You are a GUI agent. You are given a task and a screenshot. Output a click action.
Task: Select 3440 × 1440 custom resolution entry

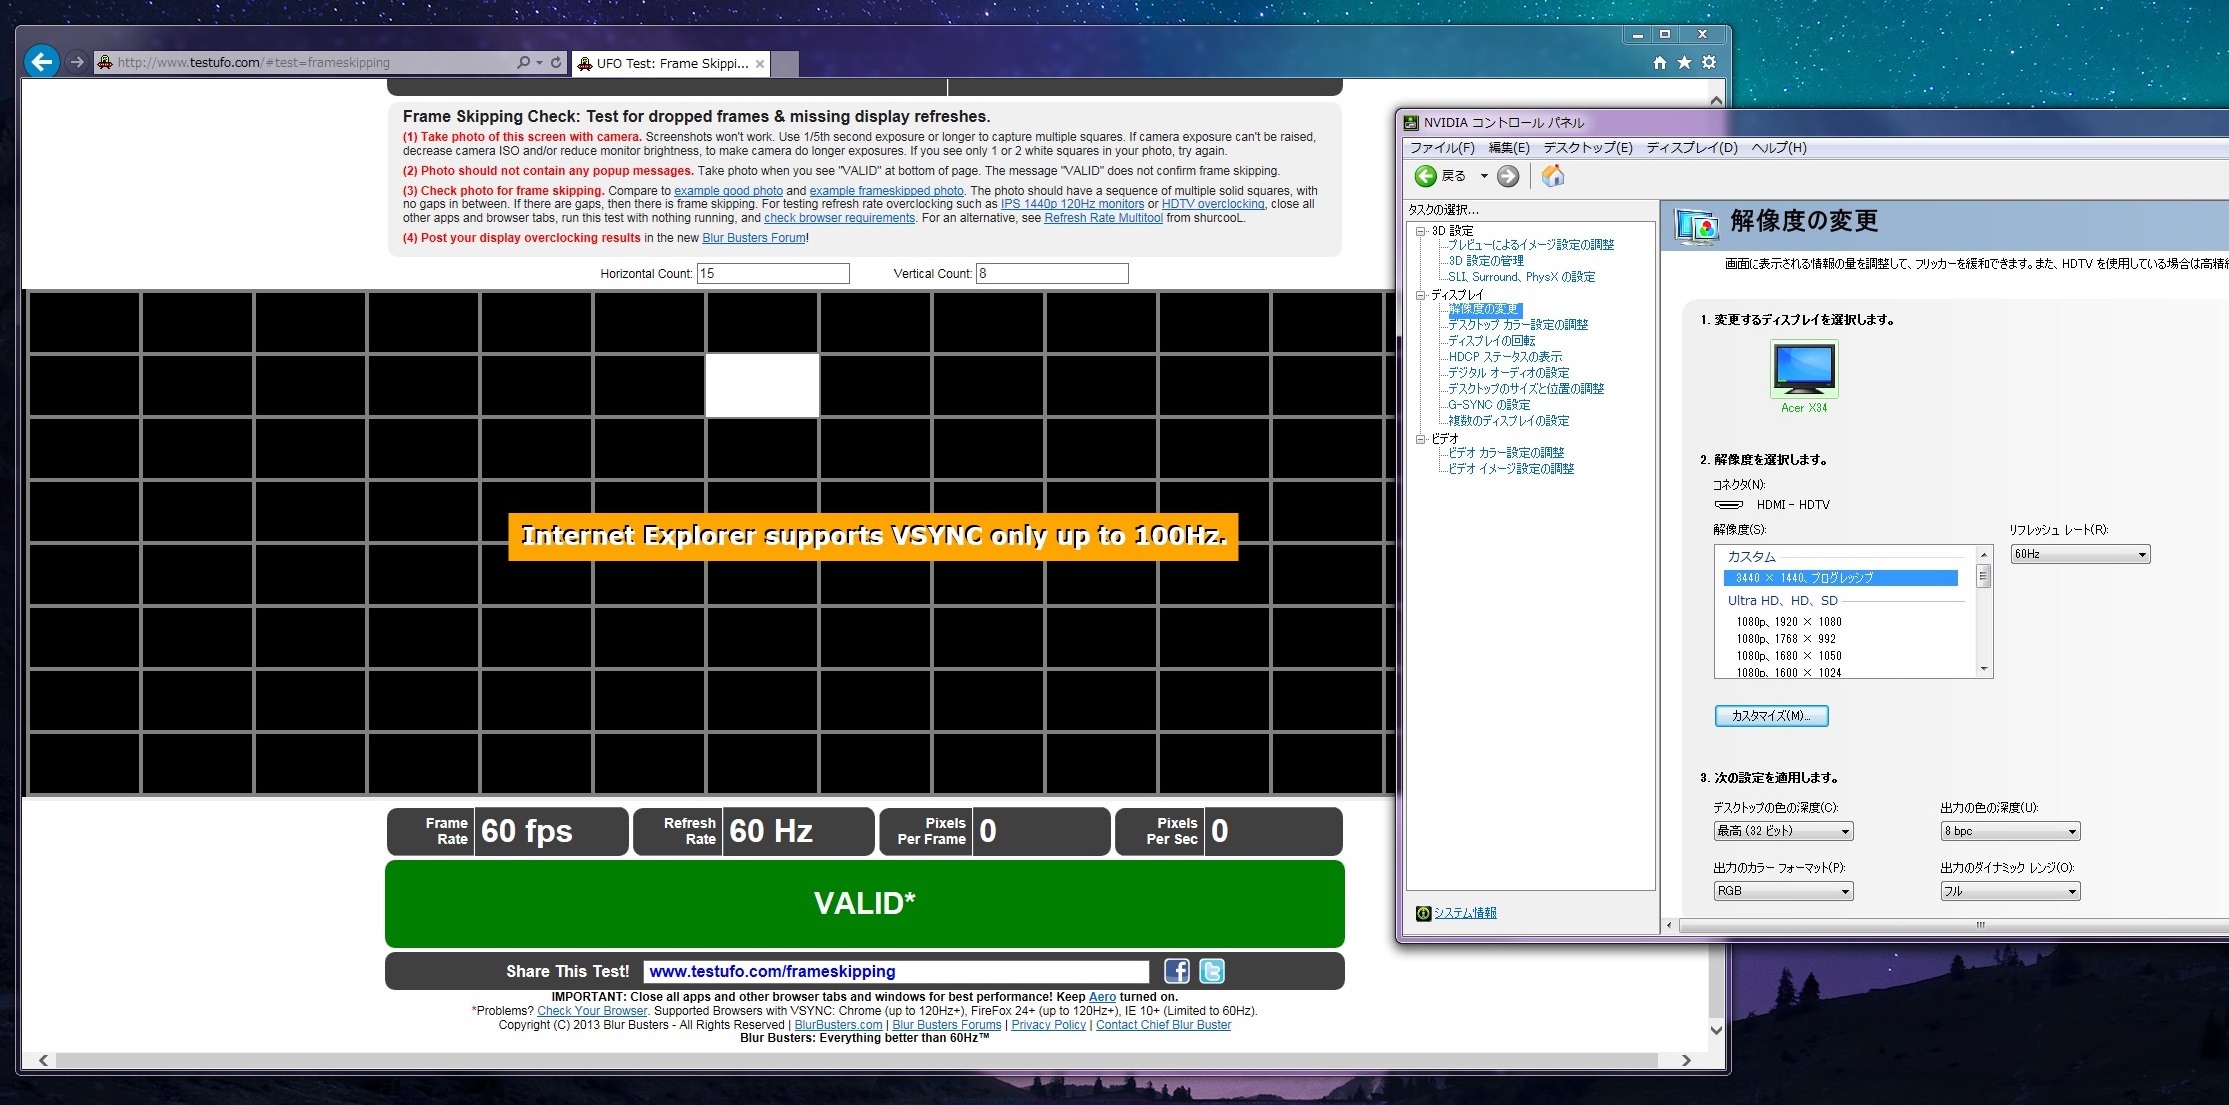(1840, 578)
